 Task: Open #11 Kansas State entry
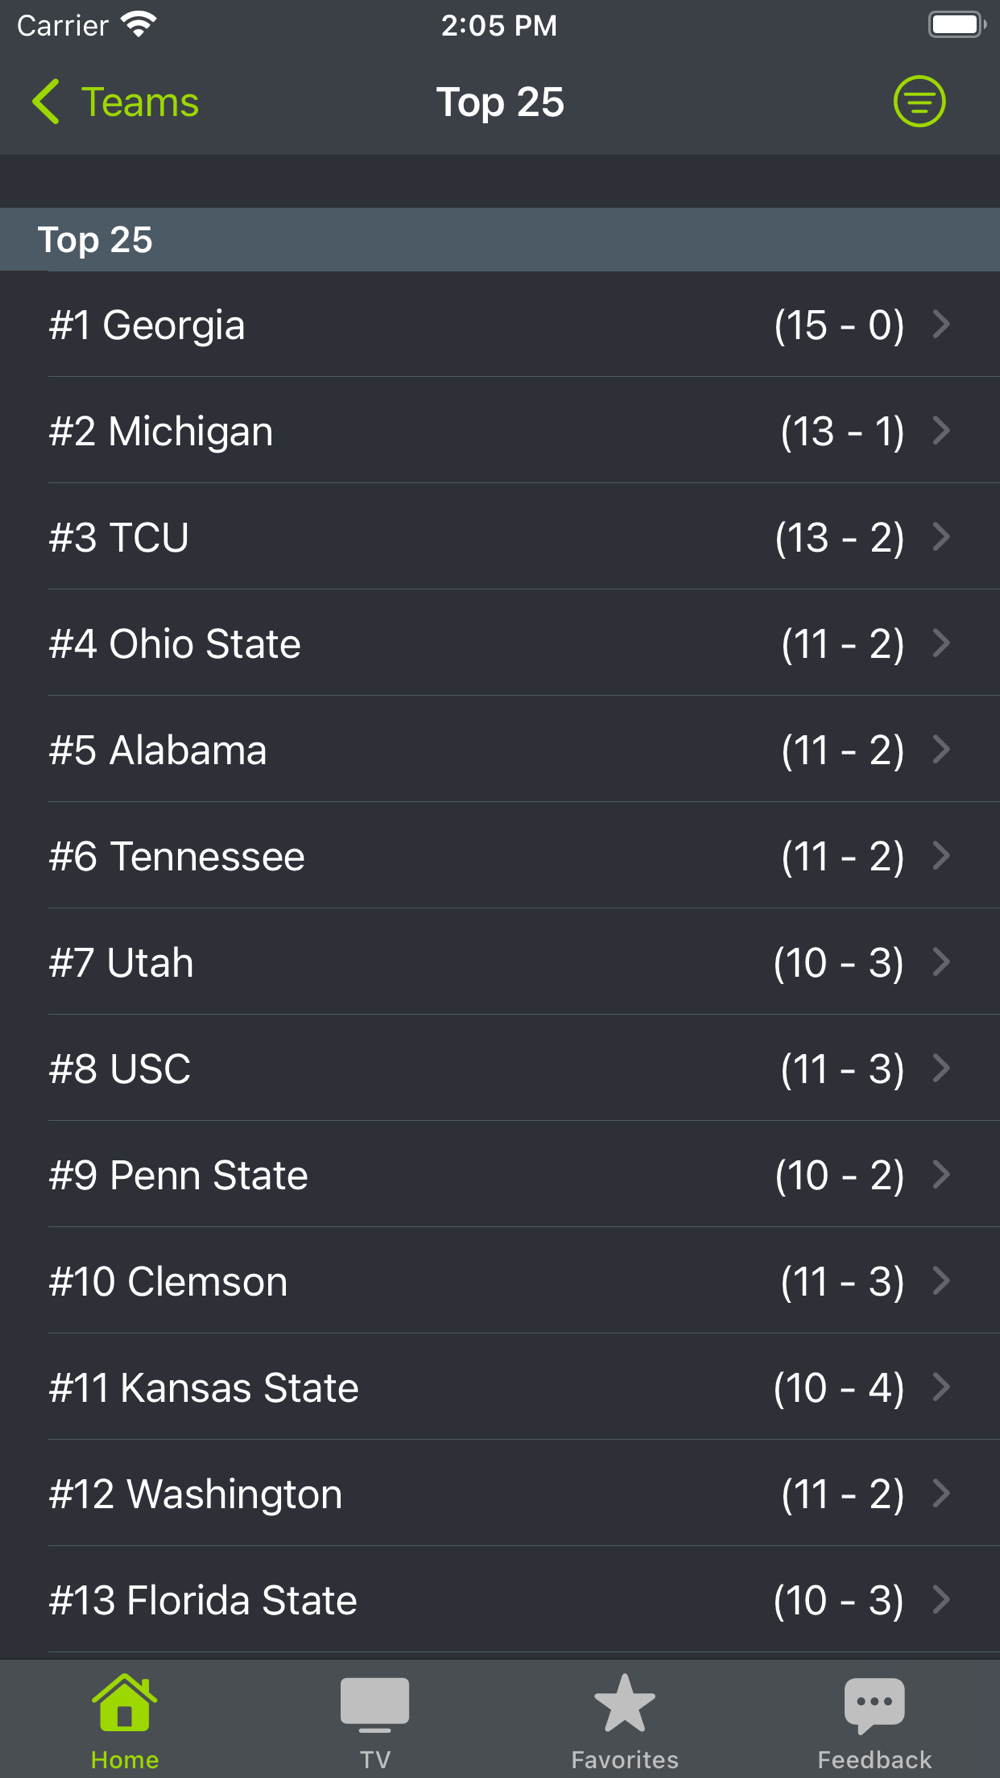click(x=204, y=1388)
